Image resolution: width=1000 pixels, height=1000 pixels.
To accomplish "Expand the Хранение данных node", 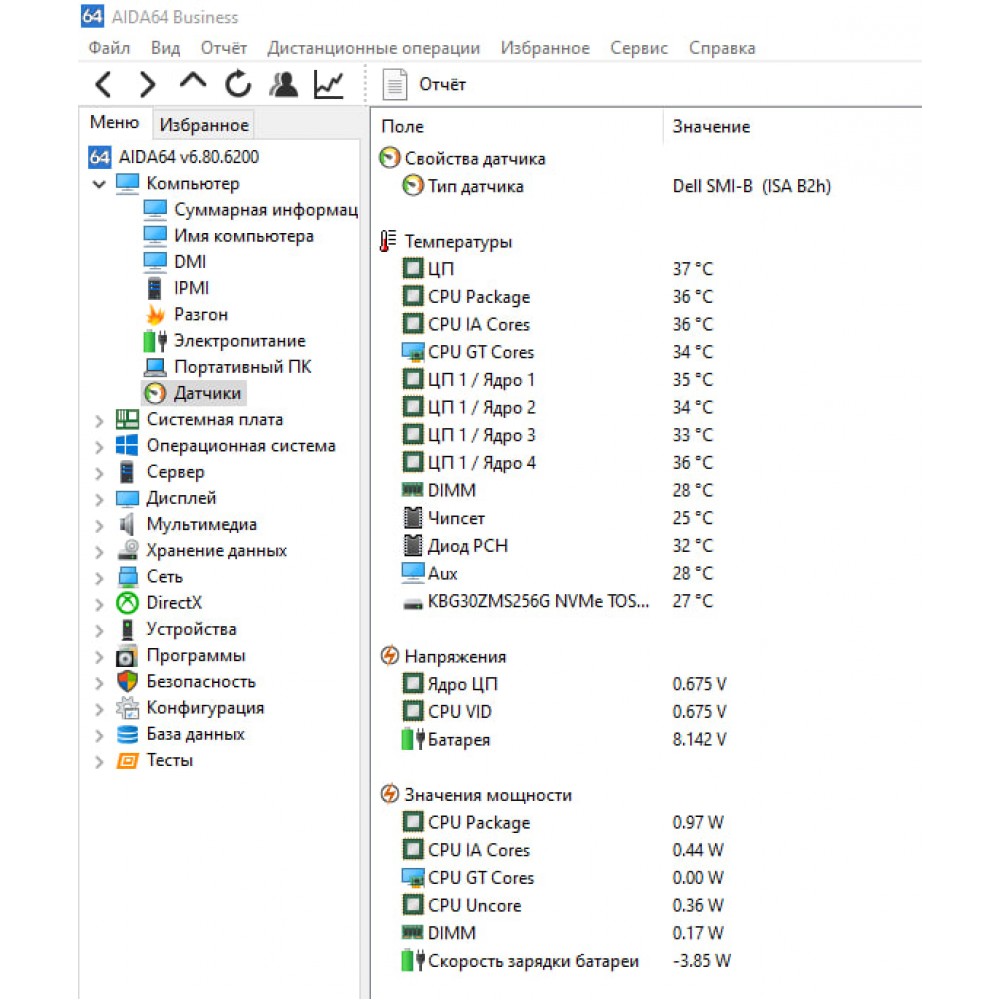I will [99, 551].
